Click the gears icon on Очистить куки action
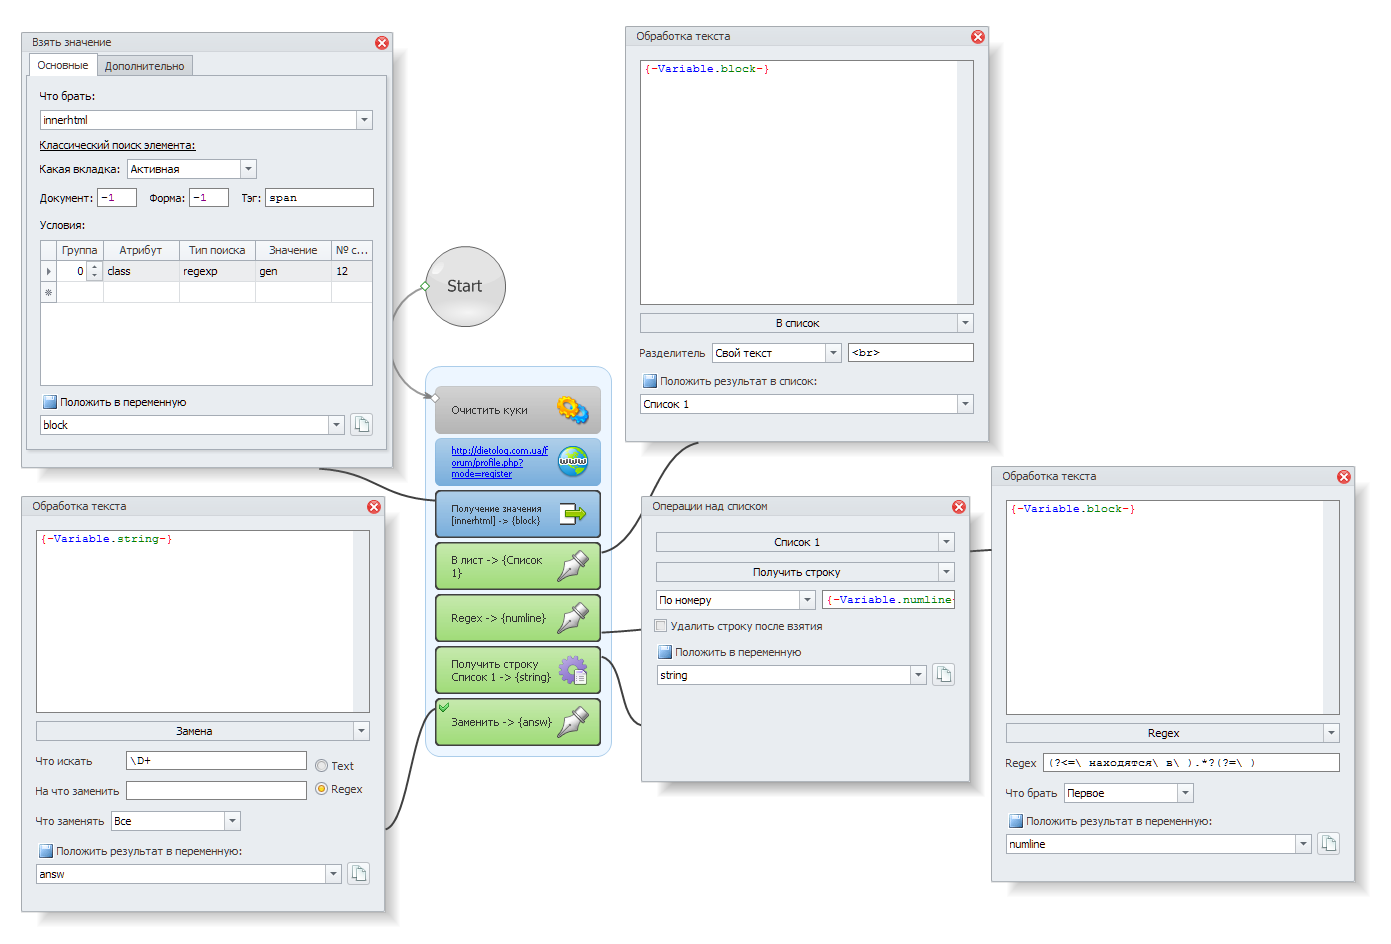The height and width of the screenshot is (944, 1391). [573, 409]
